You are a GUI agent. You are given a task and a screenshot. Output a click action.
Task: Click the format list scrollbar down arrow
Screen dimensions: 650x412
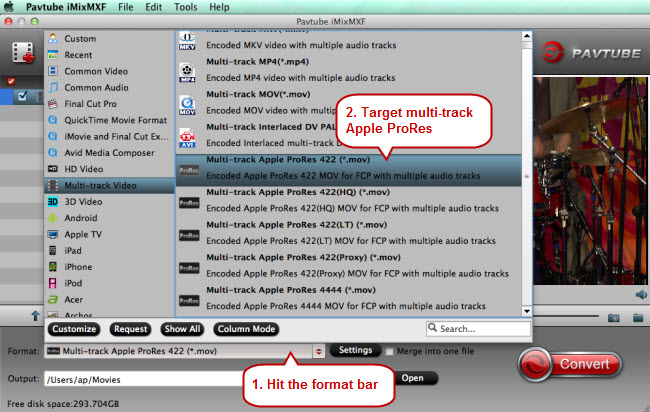point(526,311)
